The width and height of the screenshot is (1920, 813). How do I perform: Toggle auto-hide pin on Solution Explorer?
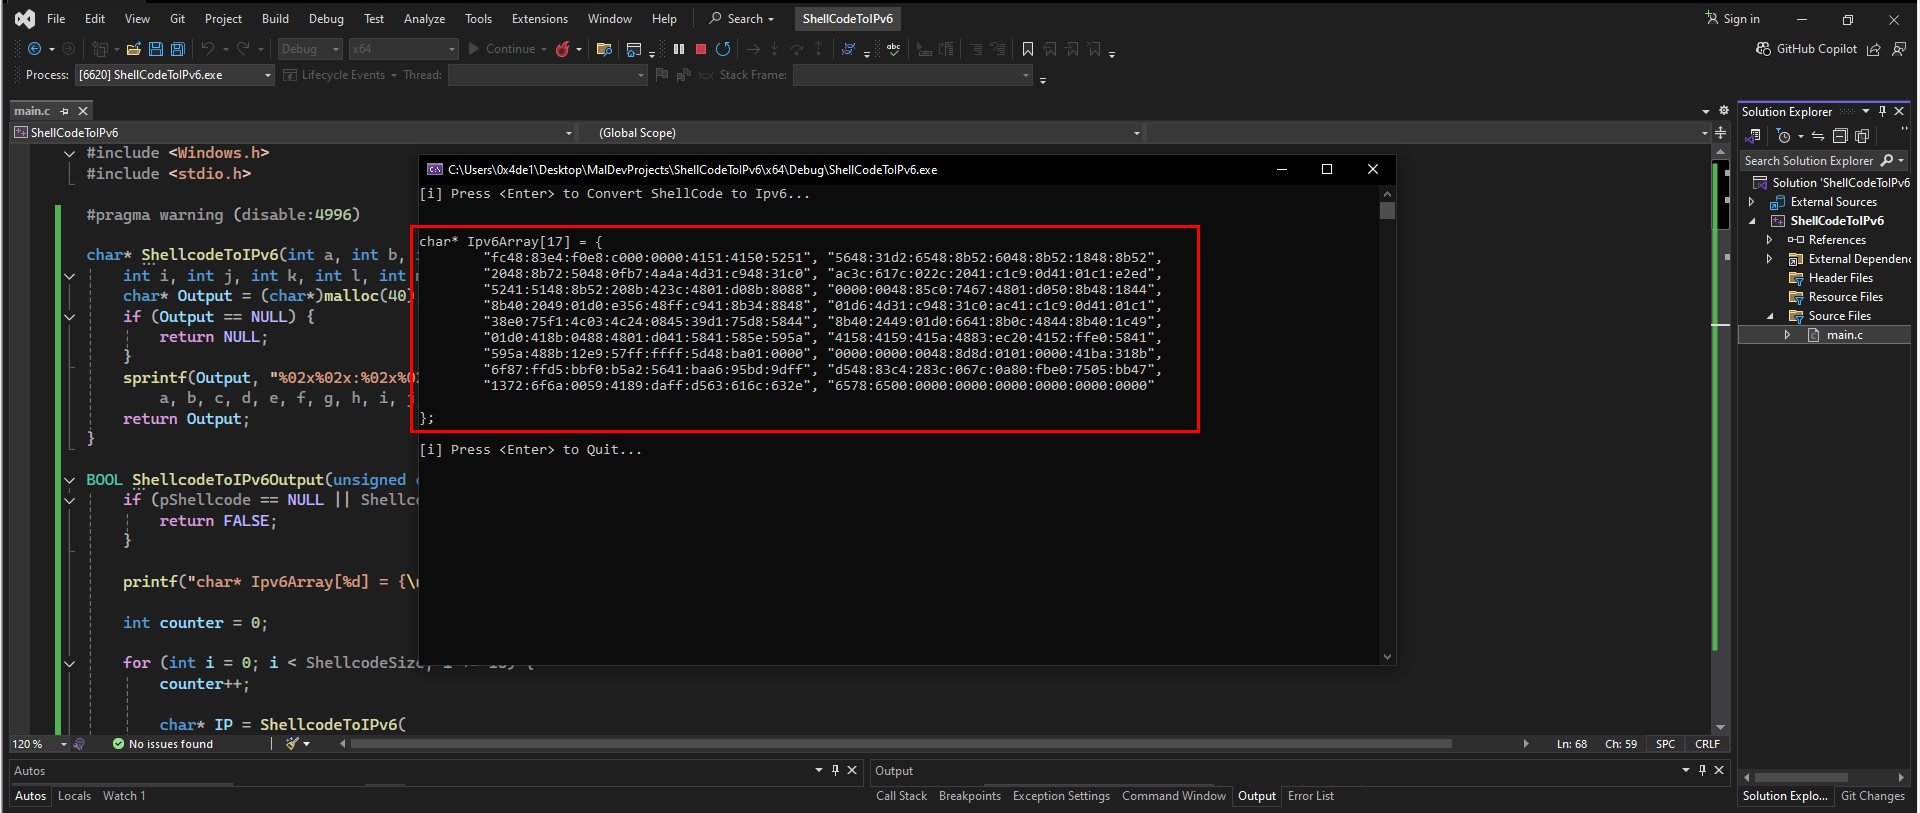[x=1882, y=111]
